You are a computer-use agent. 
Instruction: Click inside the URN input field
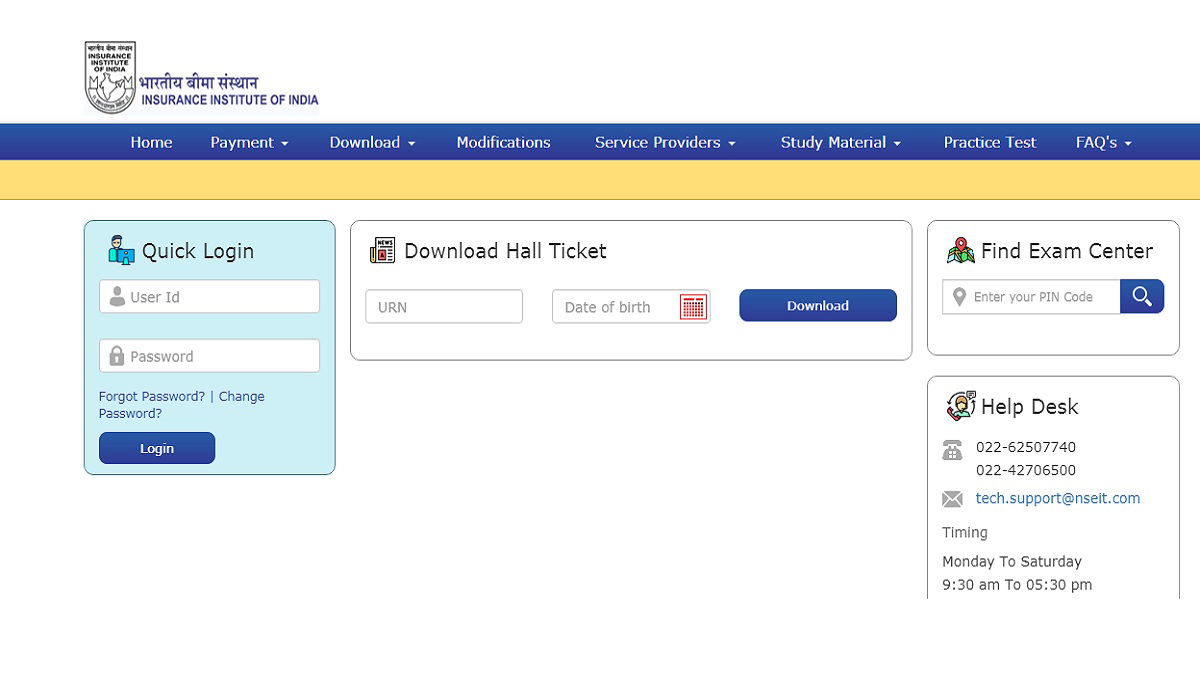pos(443,306)
